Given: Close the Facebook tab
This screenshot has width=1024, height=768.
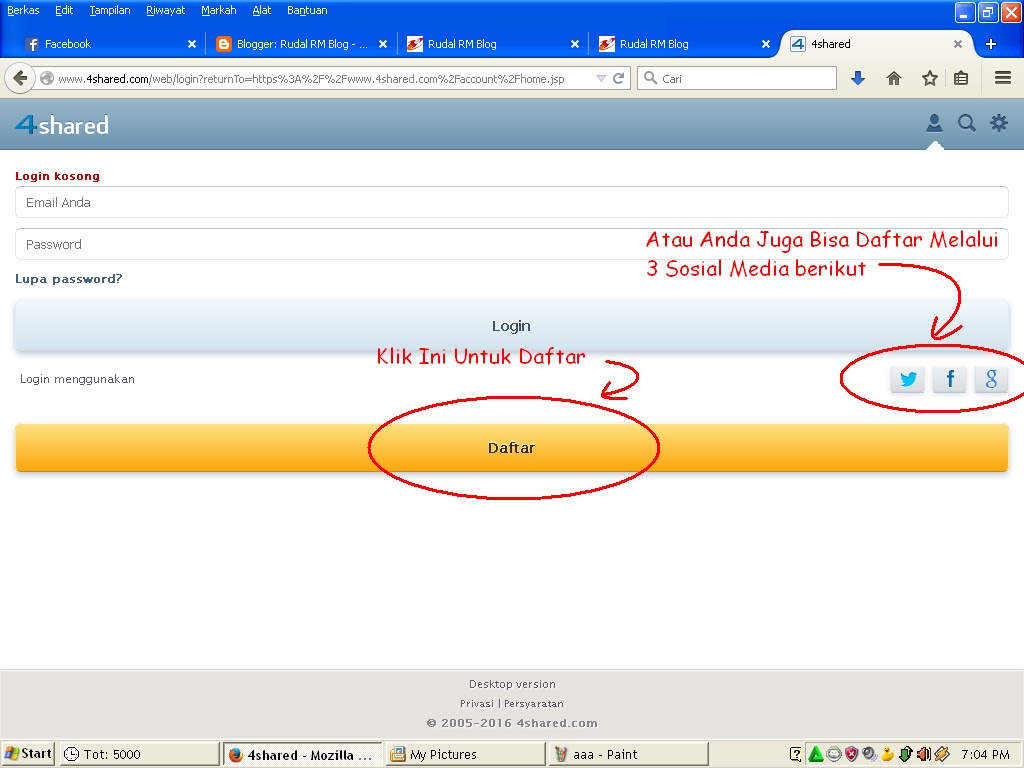Looking at the screenshot, I should click(x=191, y=44).
